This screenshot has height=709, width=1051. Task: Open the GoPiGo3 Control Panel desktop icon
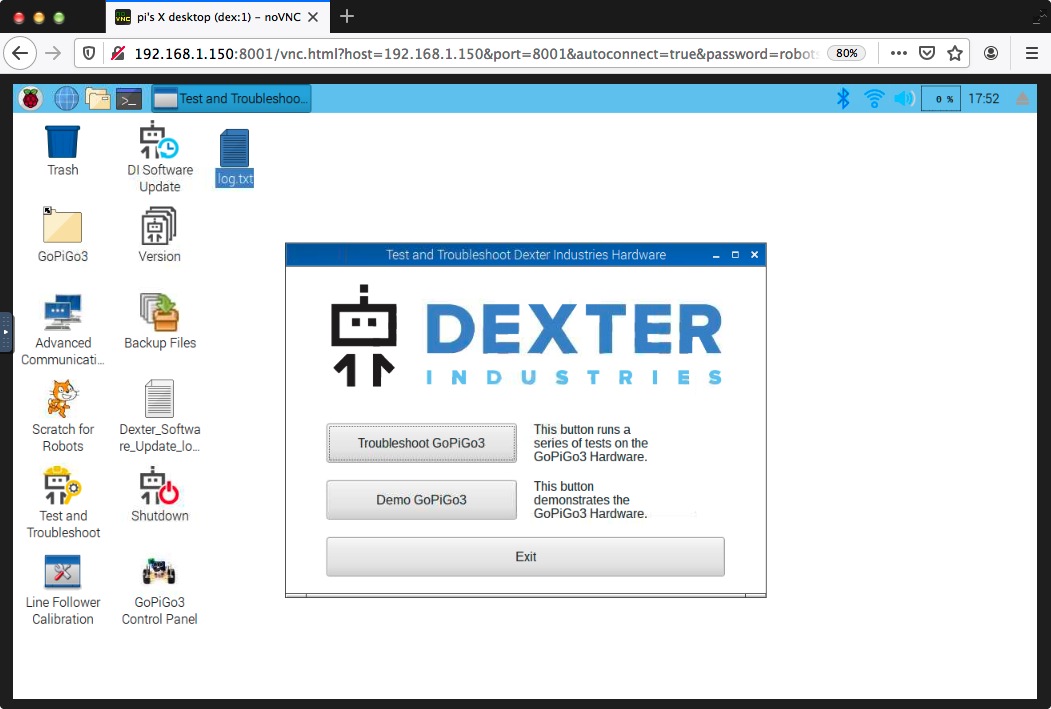tap(159, 573)
